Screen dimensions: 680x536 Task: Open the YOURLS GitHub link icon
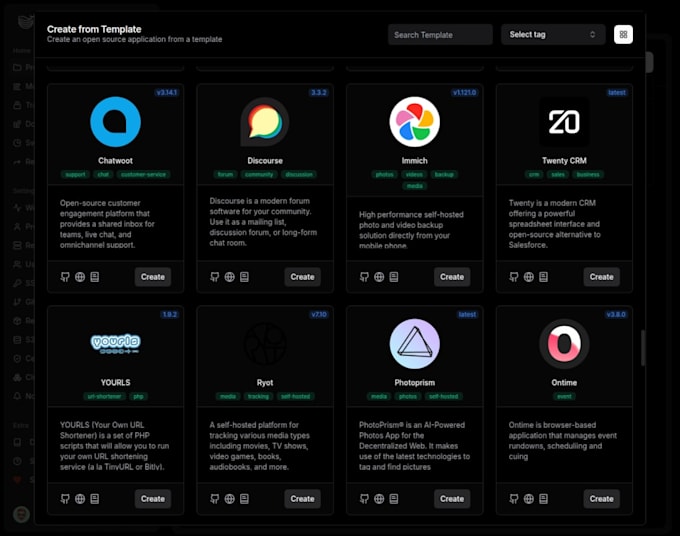point(65,499)
